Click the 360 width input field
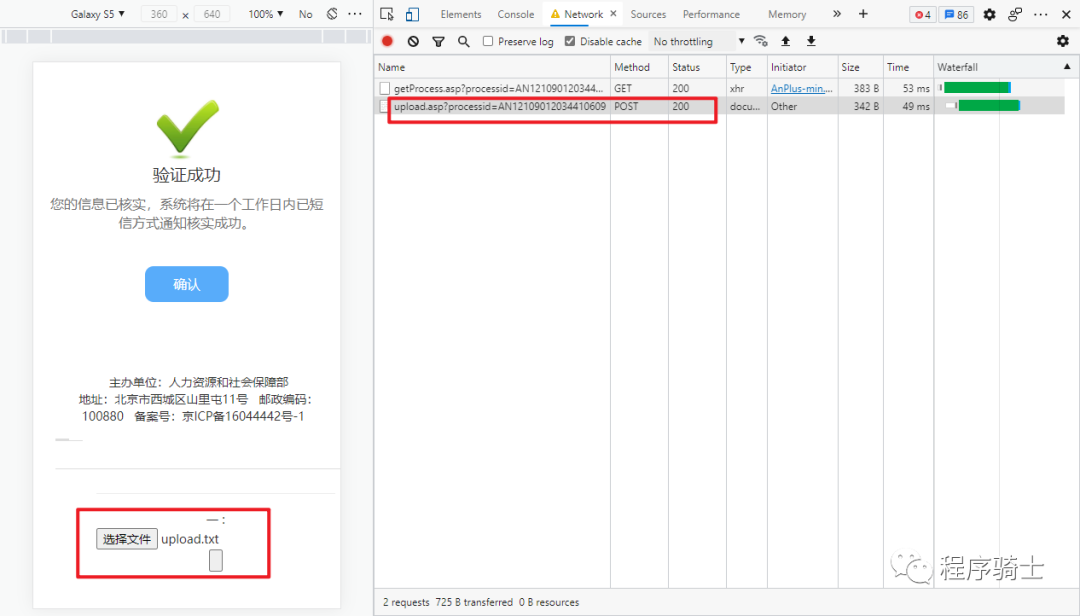Image resolution: width=1080 pixels, height=616 pixels. point(159,14)
